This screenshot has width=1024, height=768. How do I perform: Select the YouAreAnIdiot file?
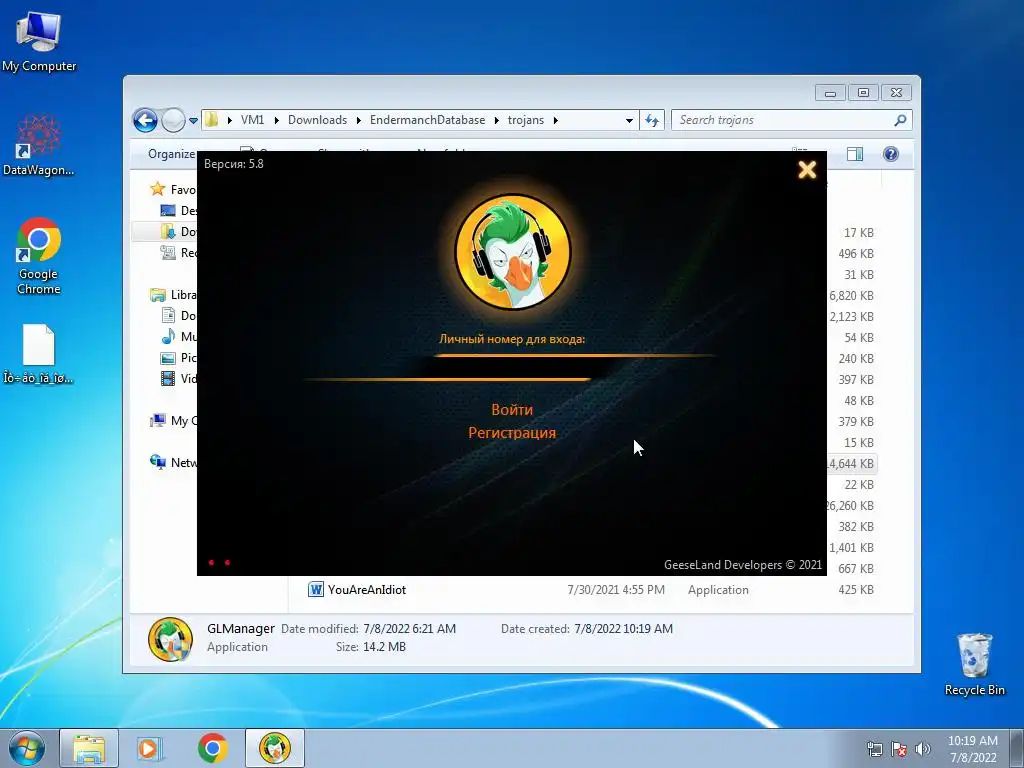tap(367, 590)
